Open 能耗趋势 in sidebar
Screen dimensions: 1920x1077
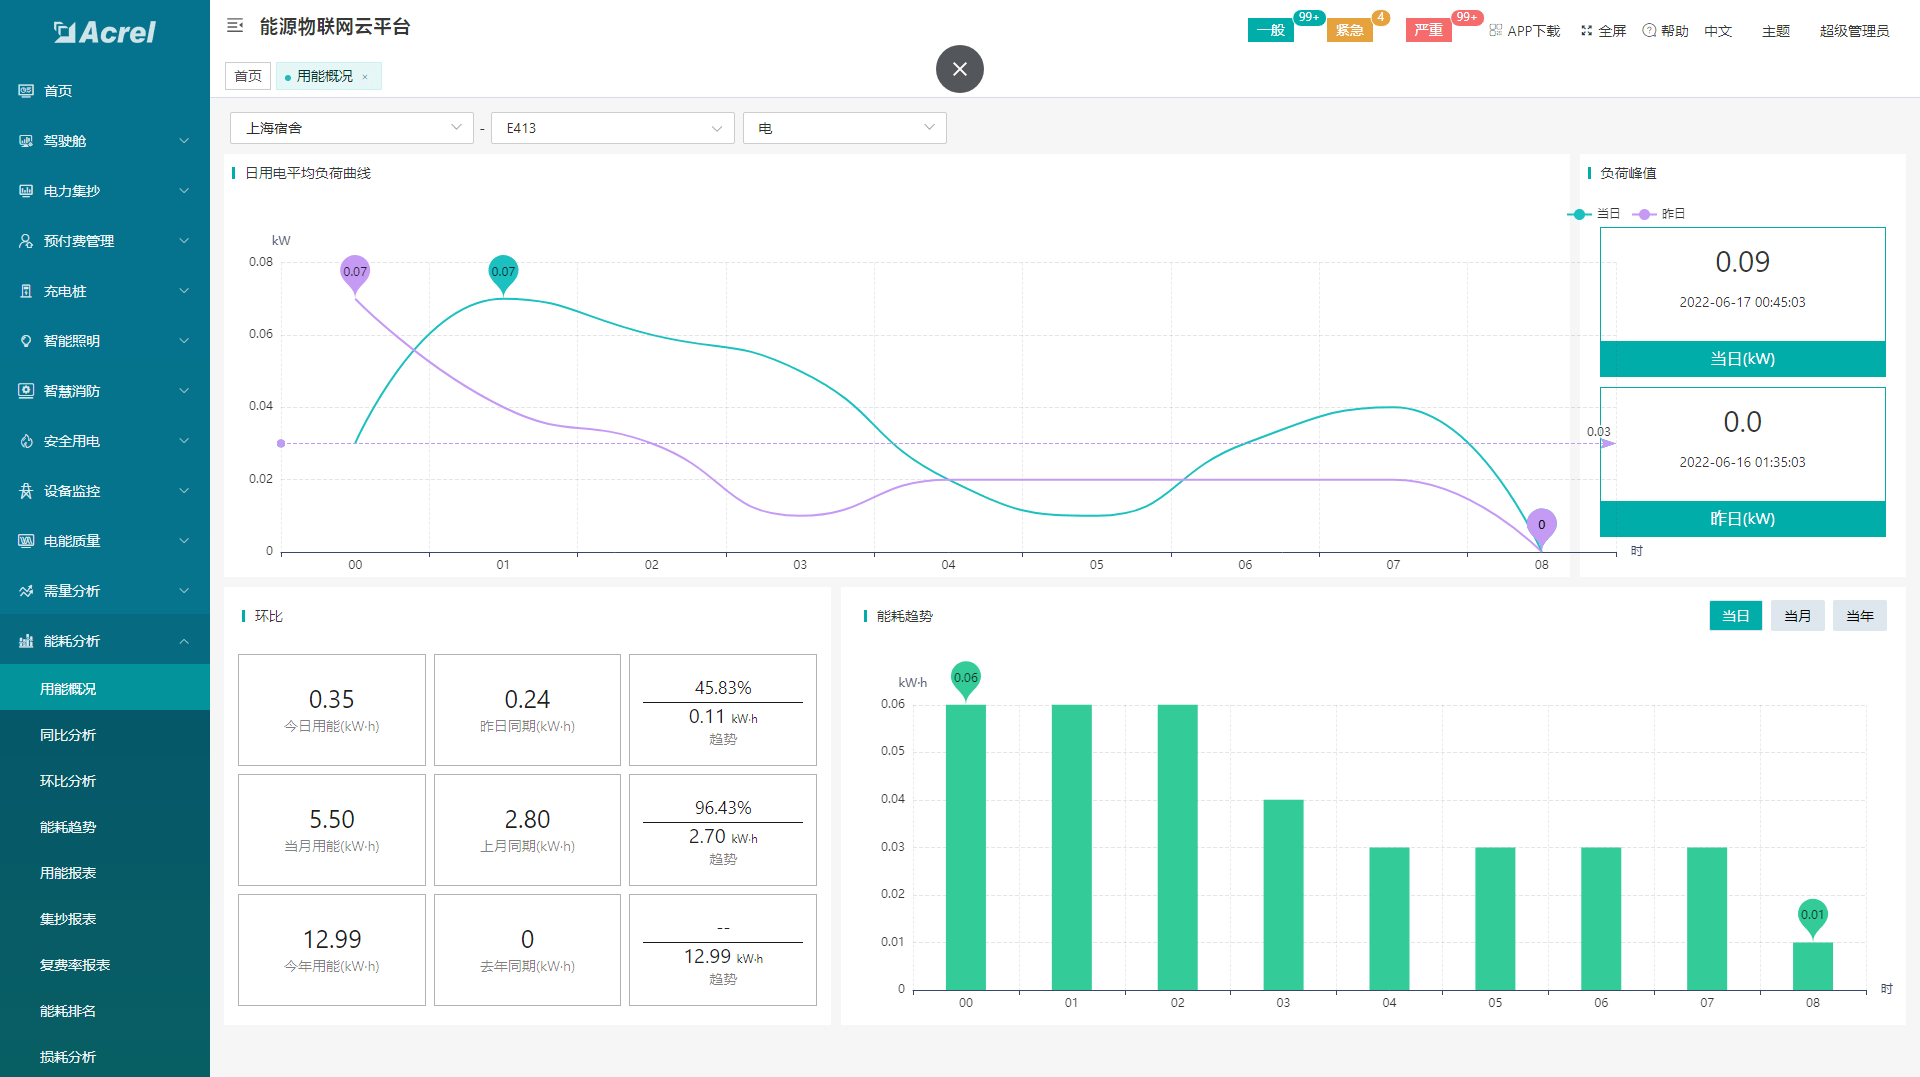(105, 827)
